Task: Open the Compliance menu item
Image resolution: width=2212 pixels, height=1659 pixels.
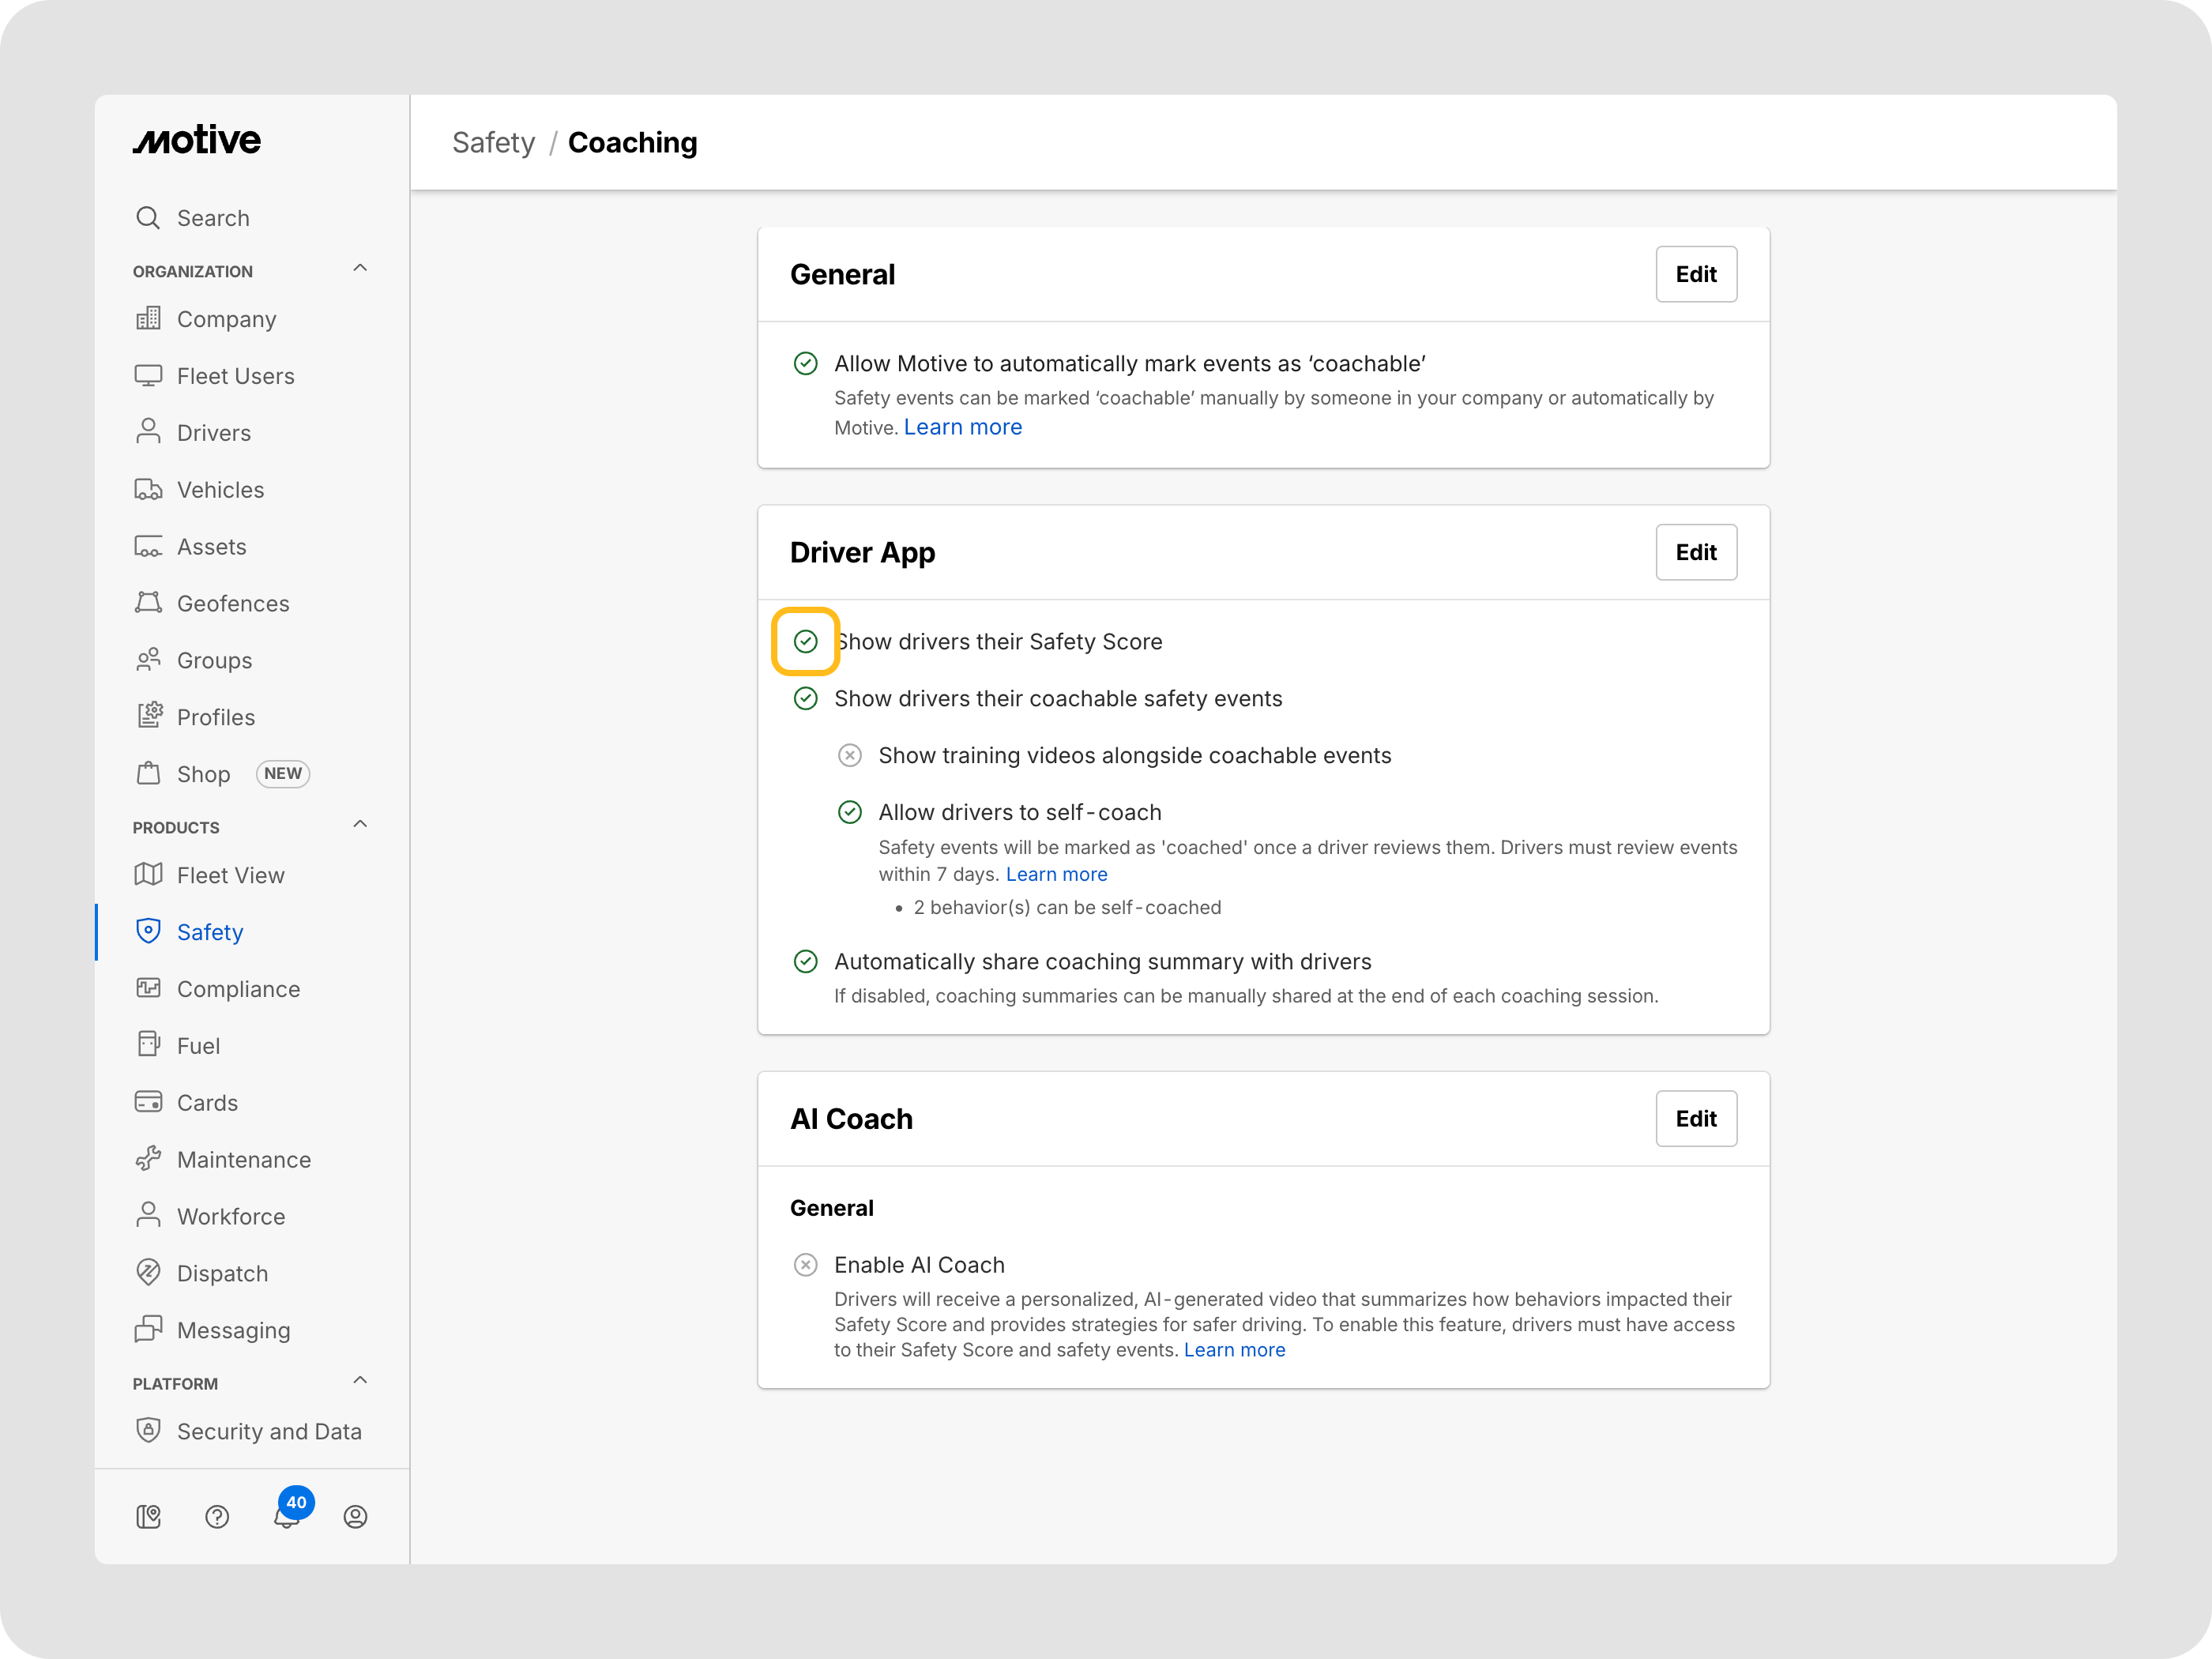Action: pos(238,989)
